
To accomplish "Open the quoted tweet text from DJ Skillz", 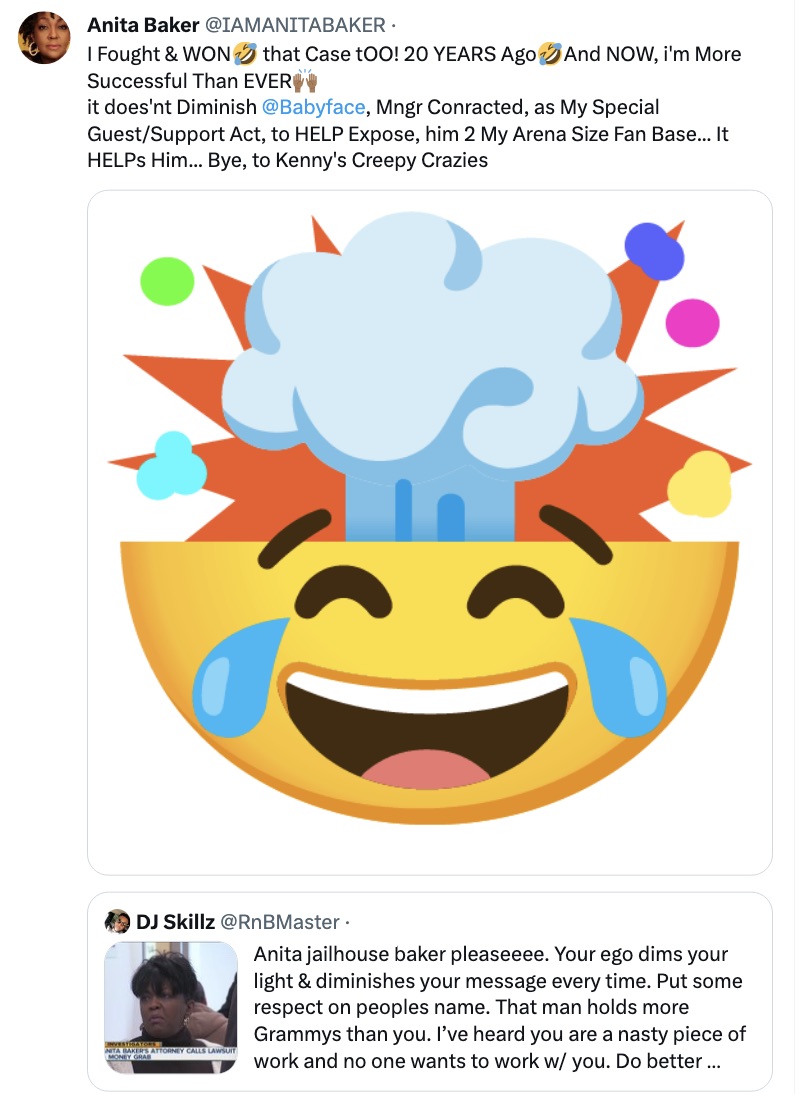I will pyautogui.click(x=500, y=1007).
